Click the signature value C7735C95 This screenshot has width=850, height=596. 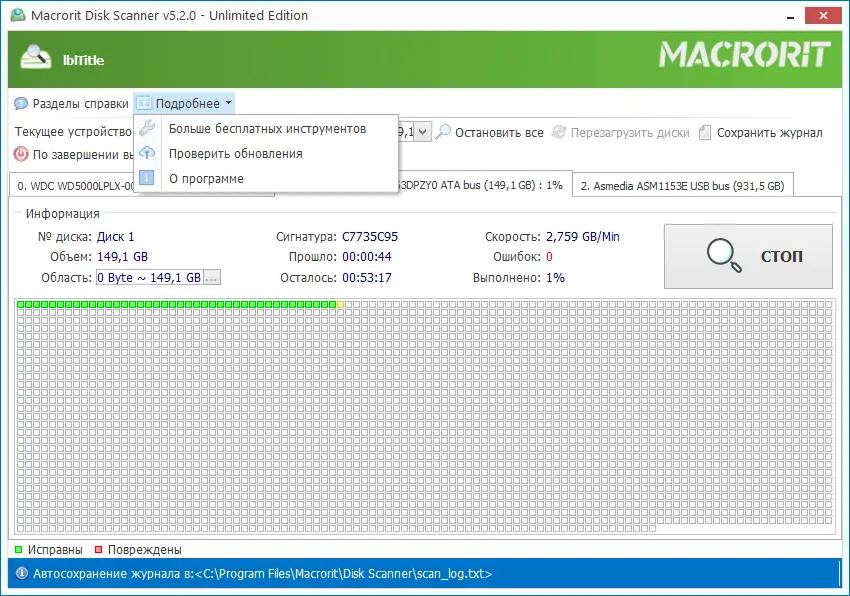point(370,237)
